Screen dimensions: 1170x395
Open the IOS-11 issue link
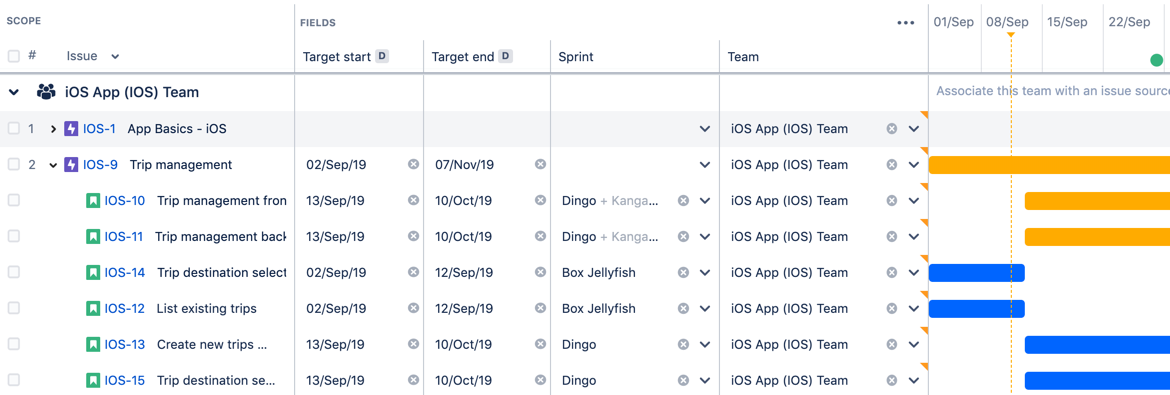click(x=124, y=237)
